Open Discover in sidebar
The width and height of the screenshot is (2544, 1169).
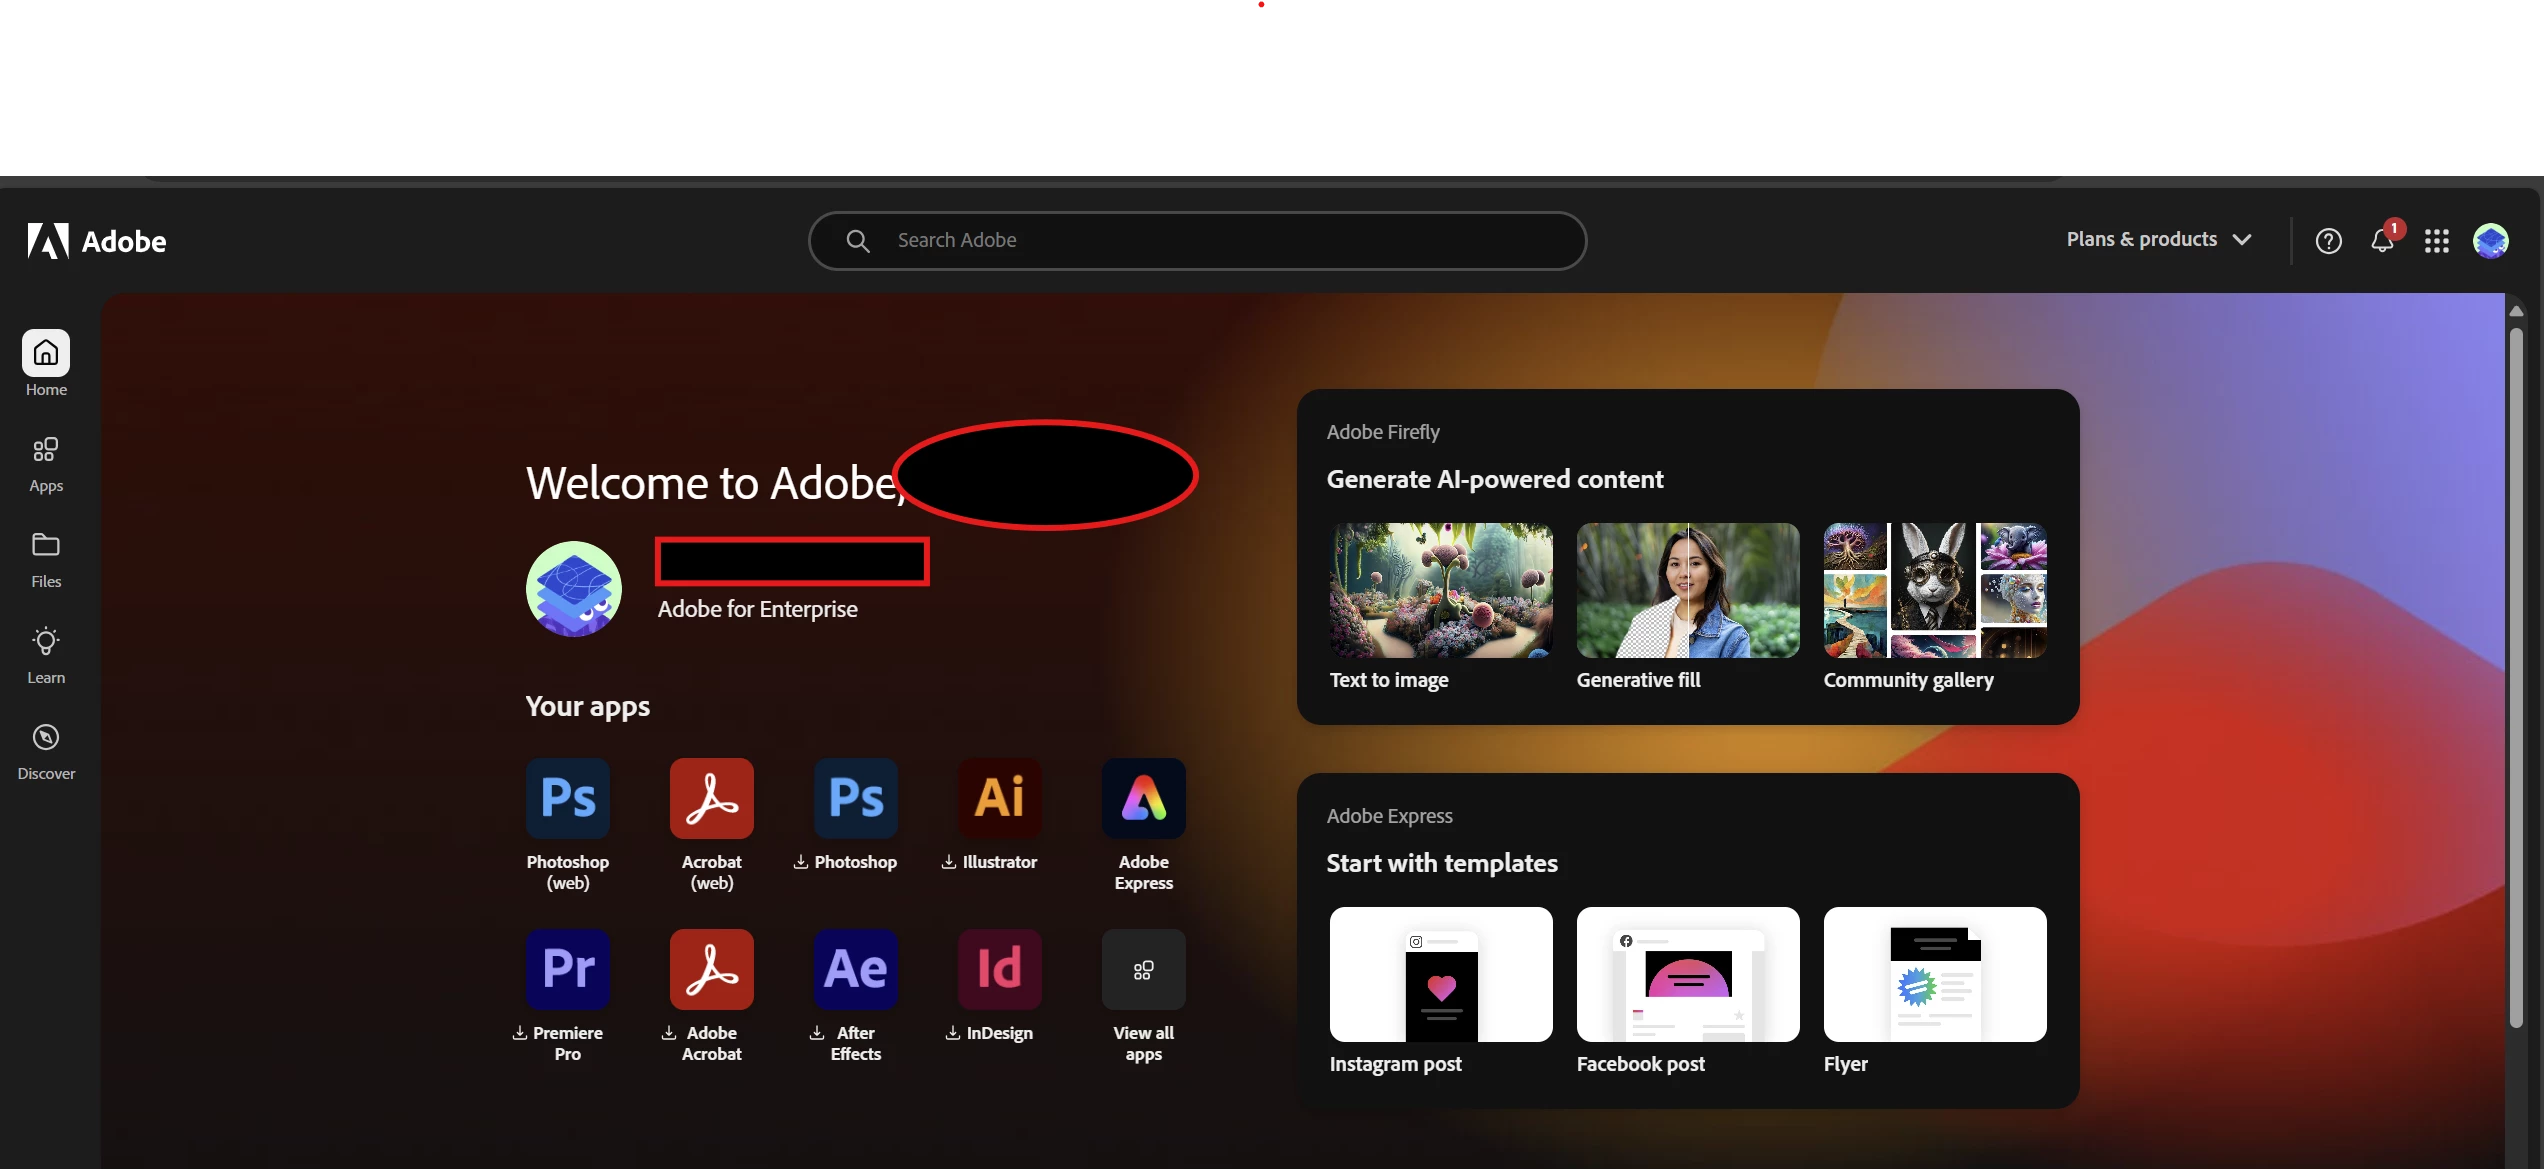coord(46,751)
